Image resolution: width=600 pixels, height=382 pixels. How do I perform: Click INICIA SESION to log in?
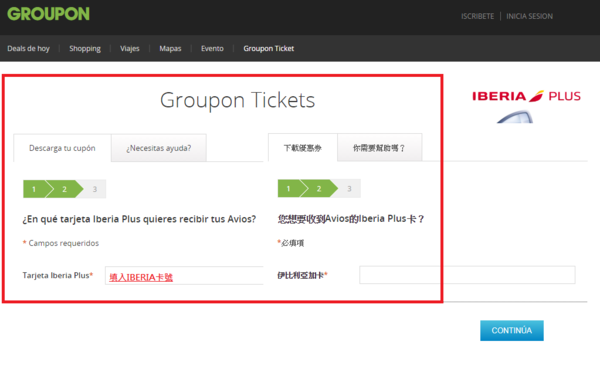[x=529, y=16]
